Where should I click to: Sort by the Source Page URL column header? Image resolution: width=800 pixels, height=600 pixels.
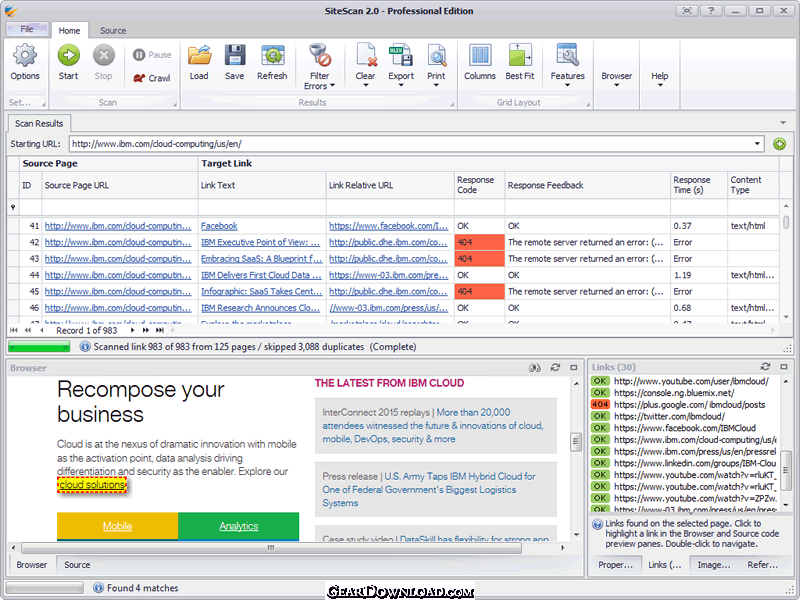tap(120, 185)
